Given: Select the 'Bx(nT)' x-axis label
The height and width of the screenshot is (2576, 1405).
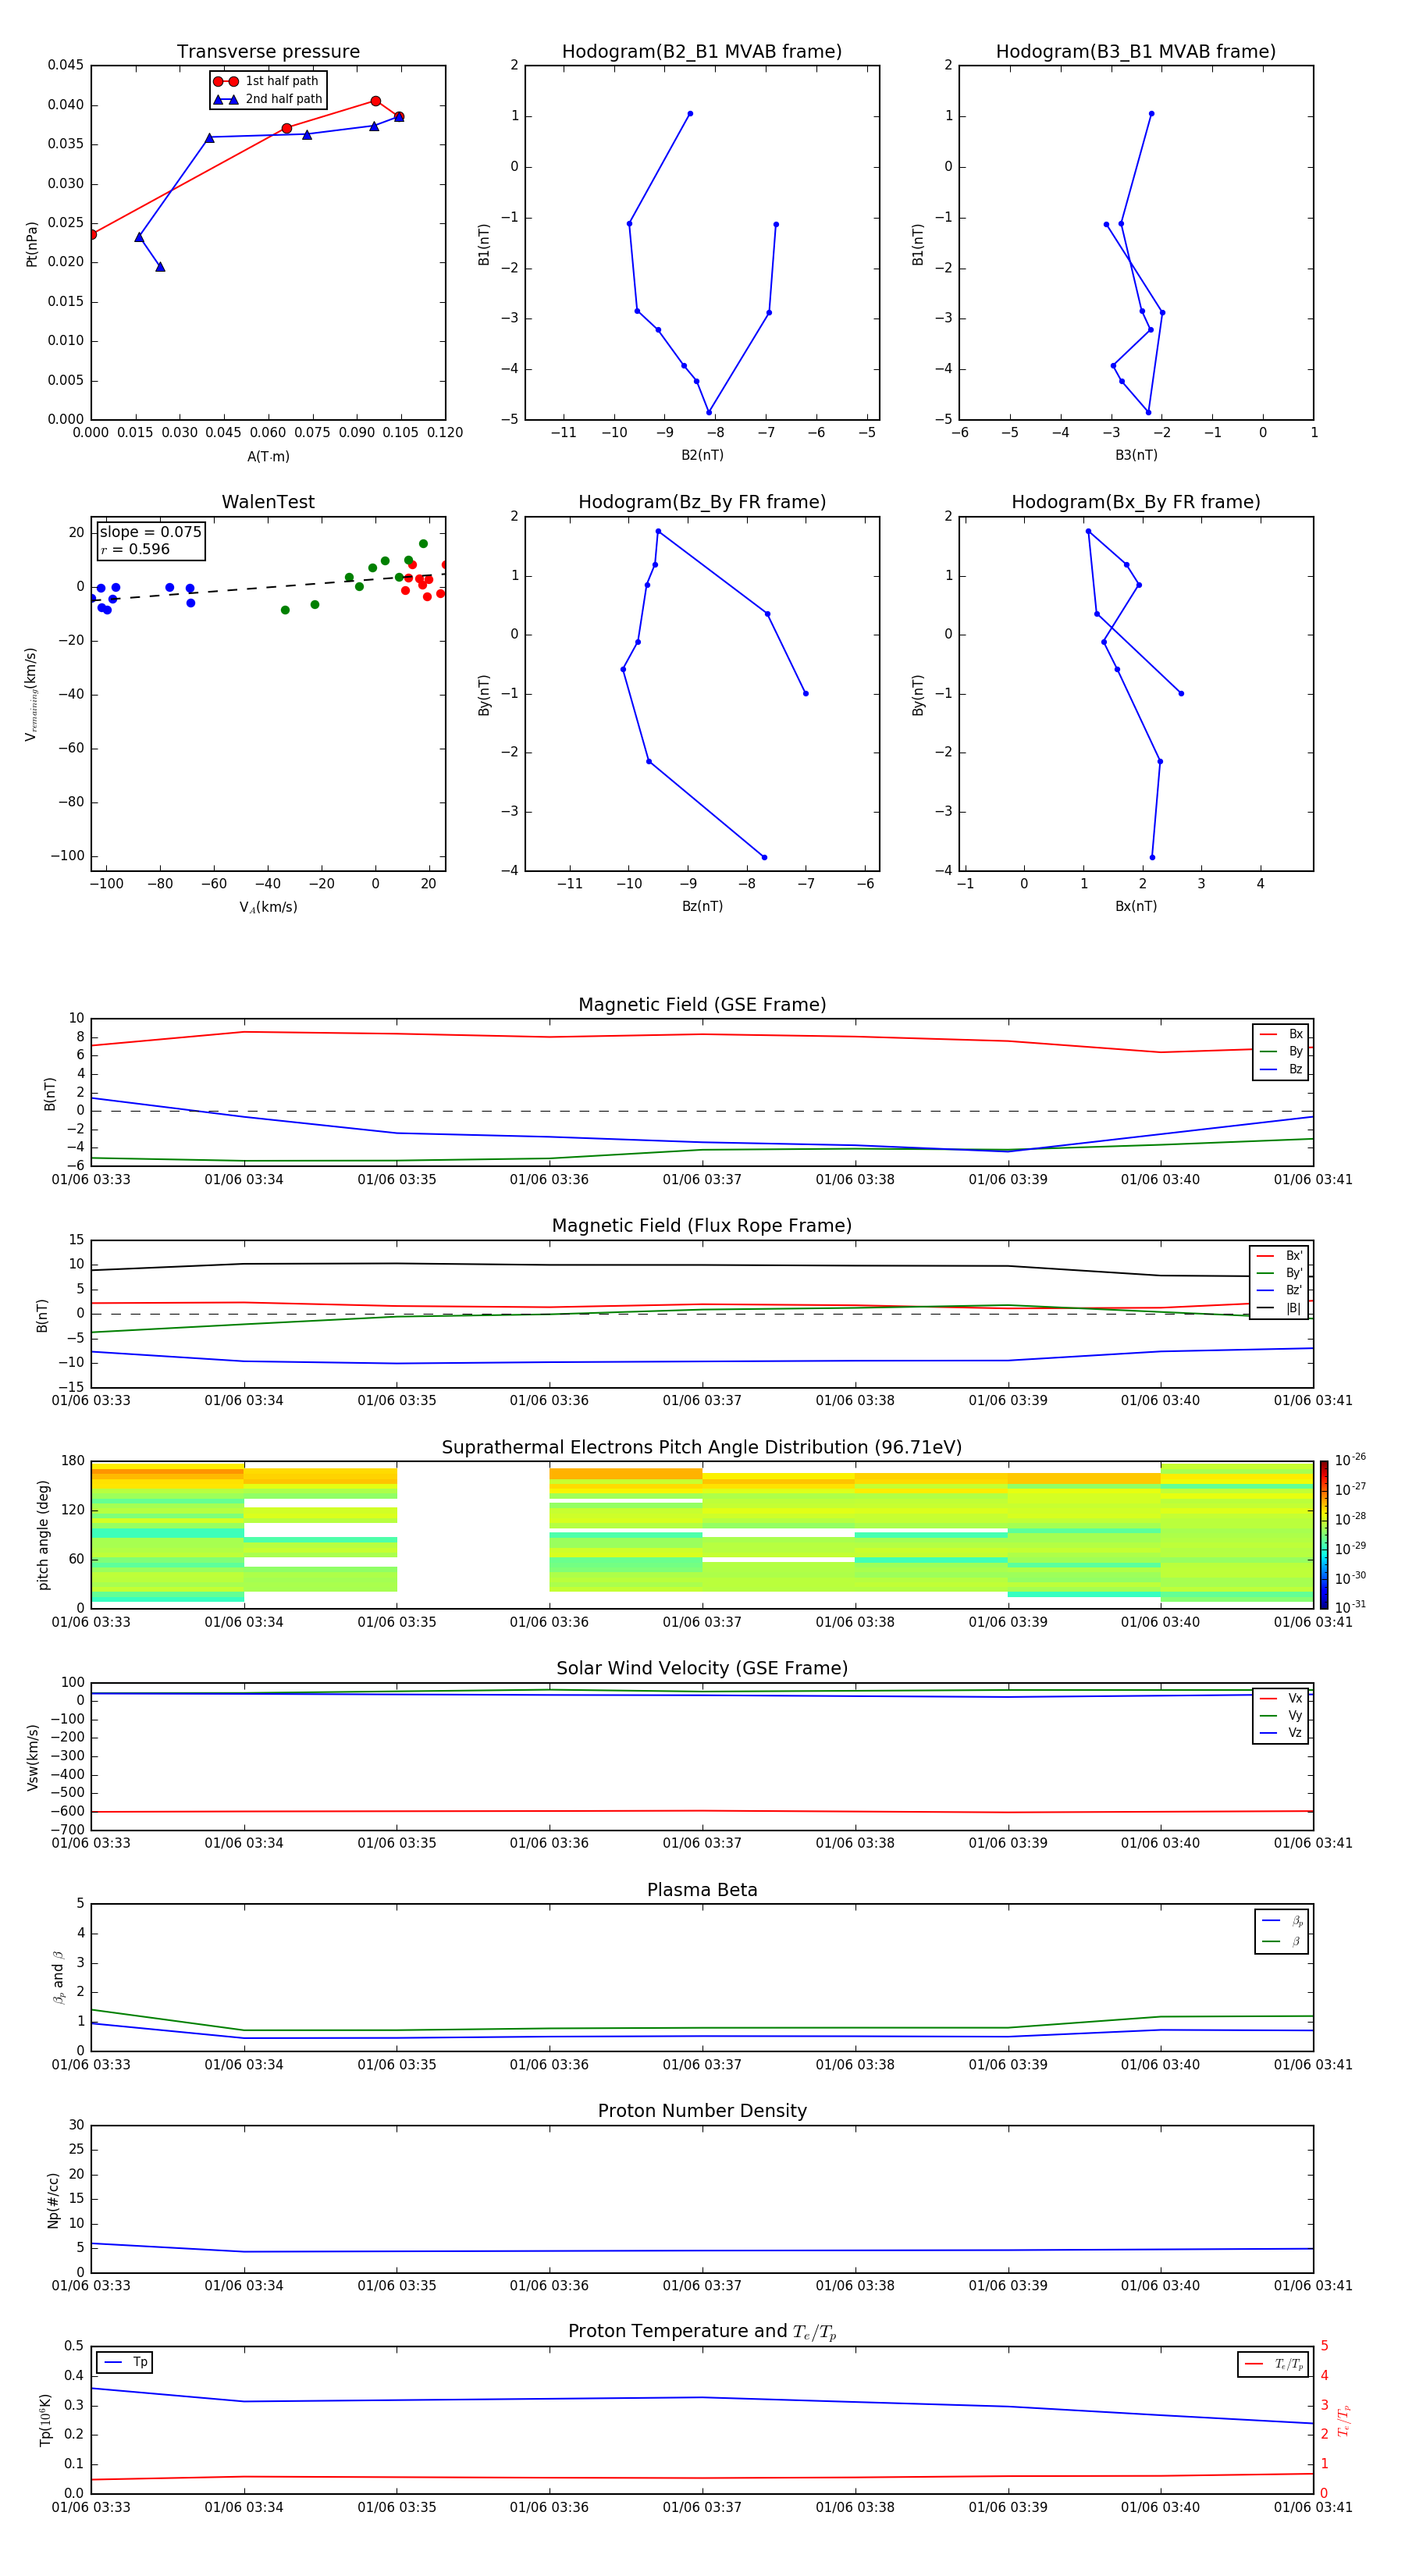Looking at the screenshot, I should pyautogui.click(x=1136, y=906).
